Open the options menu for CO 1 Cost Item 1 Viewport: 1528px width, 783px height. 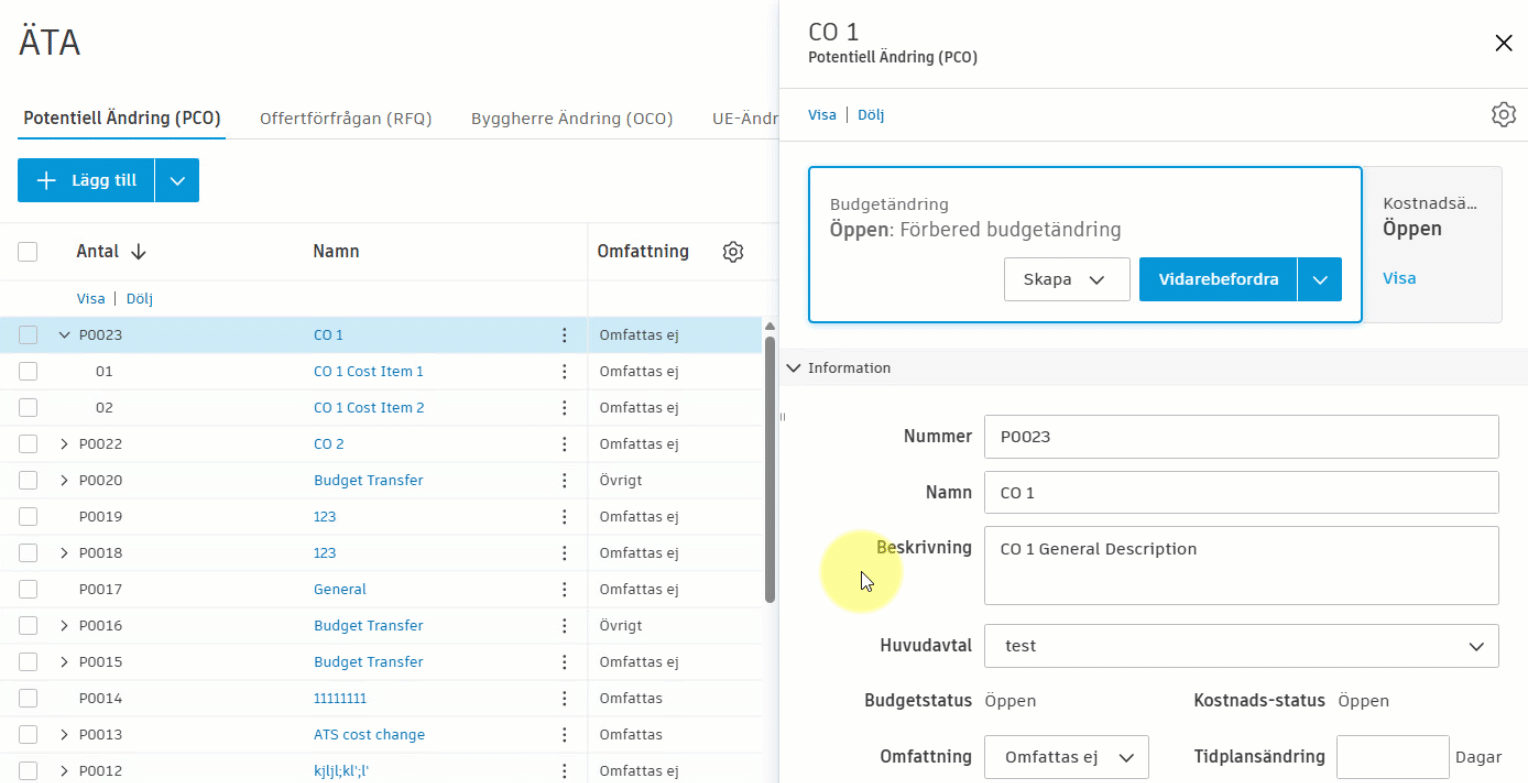pyautogui.click(x=565, y=371)
